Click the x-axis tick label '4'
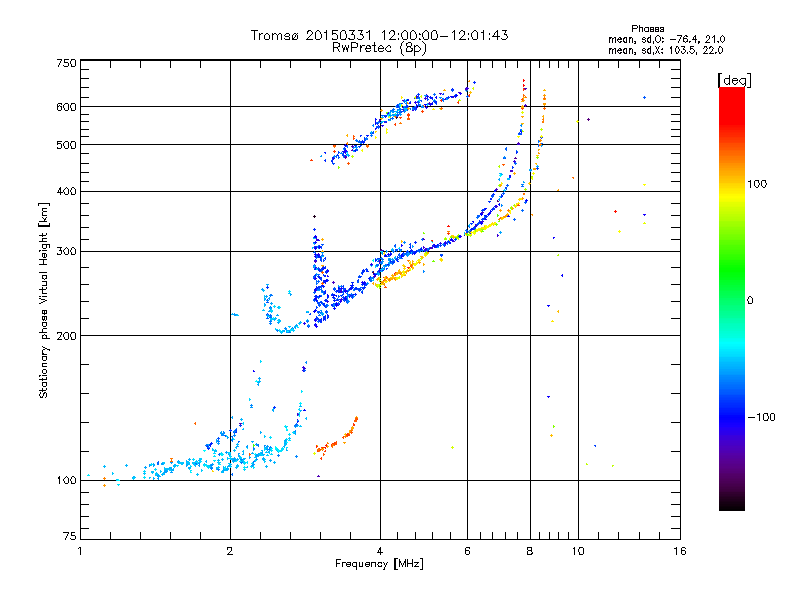 [x=380, y=551]
